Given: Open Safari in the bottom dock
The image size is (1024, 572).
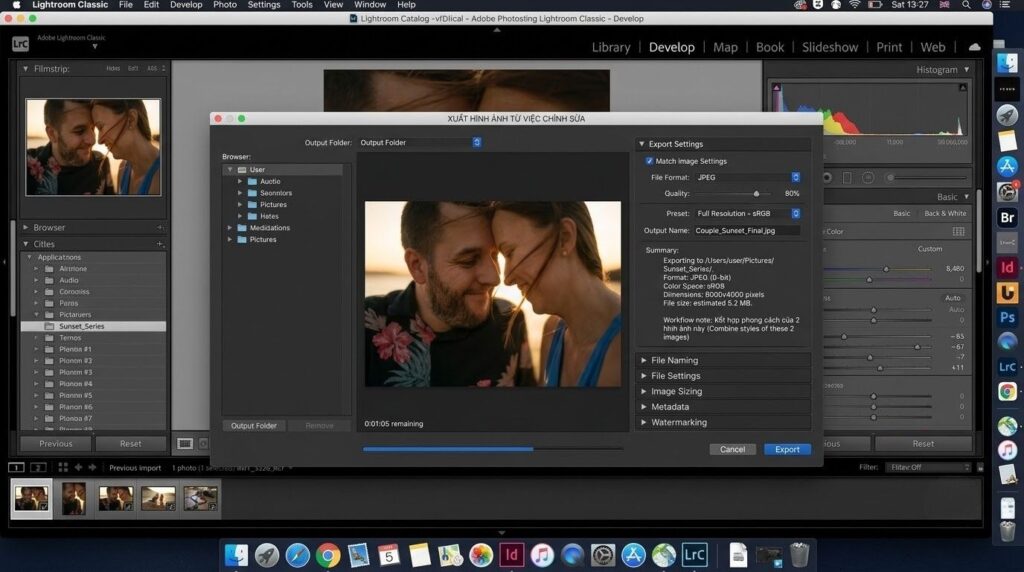Looking at the screenshot, I should tap(297, 555).
